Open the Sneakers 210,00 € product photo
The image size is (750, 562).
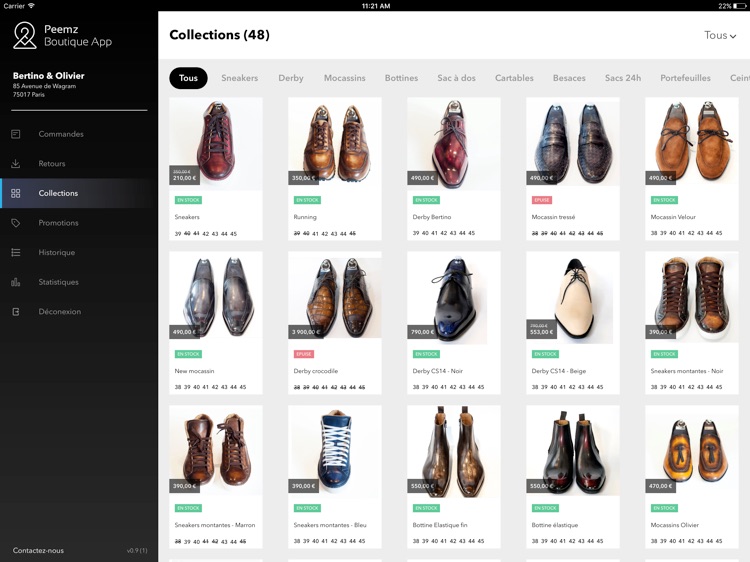point(216,143)
